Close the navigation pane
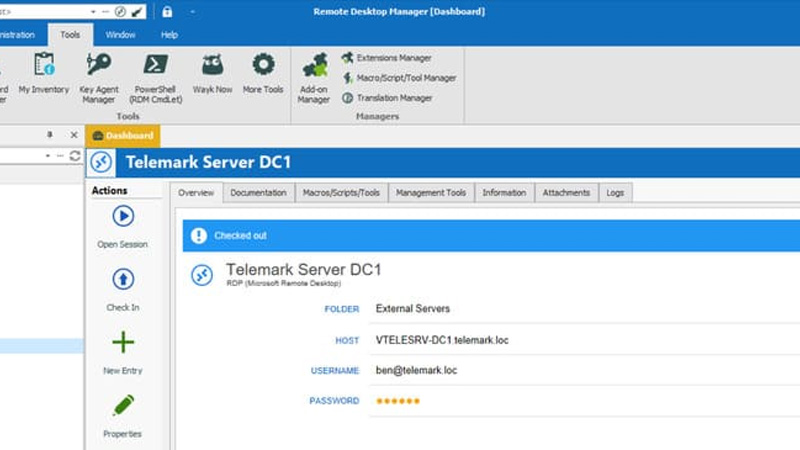 74,135
